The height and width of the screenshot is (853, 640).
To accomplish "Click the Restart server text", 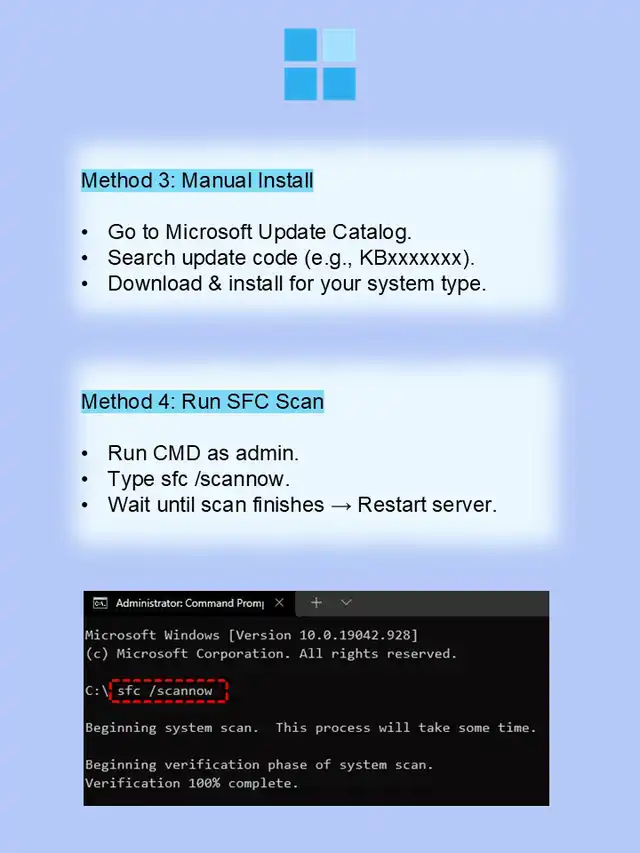I will click(427, 505).
